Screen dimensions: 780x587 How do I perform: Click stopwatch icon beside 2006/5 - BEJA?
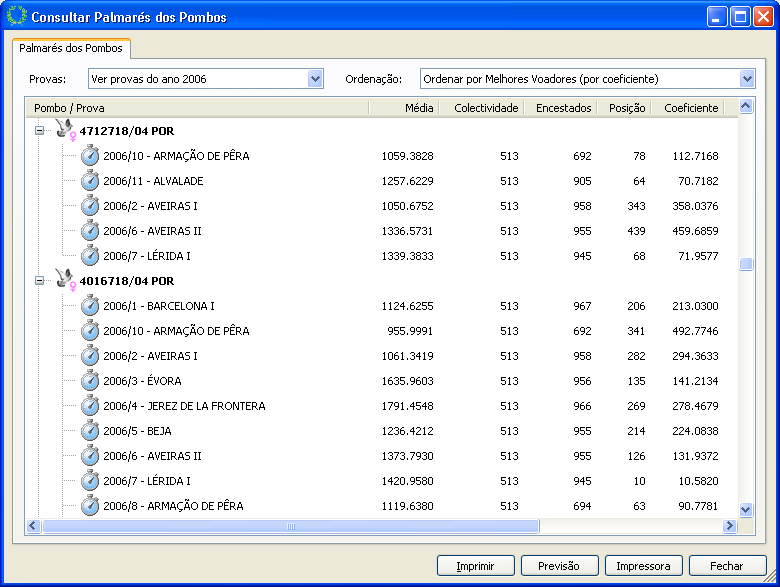tap(90, 430)
